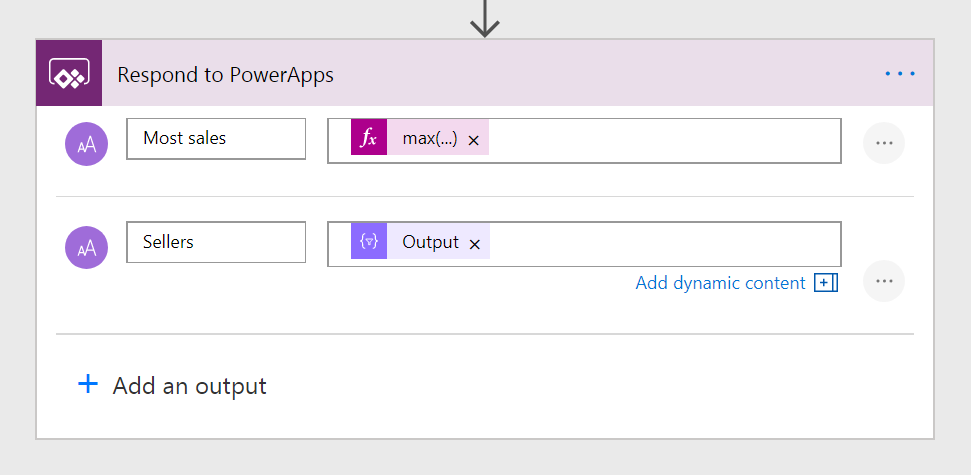The image size is (971, 475).
Task: Click the Add dynamic content link
Action: 720,283
